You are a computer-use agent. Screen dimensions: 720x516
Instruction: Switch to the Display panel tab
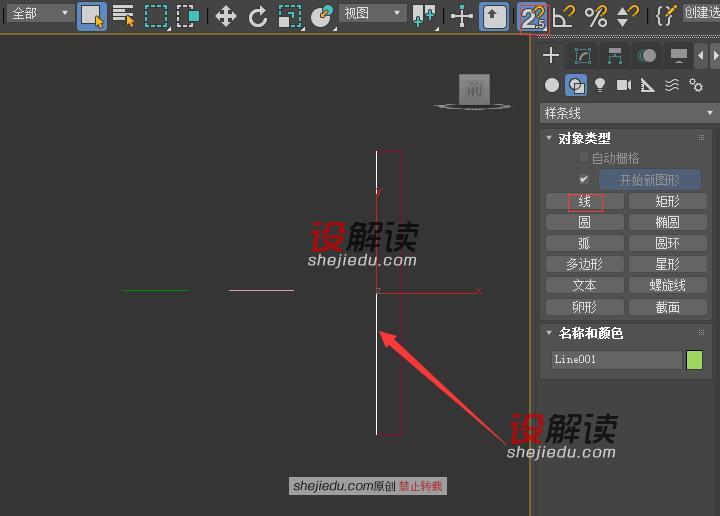(678, 56)
